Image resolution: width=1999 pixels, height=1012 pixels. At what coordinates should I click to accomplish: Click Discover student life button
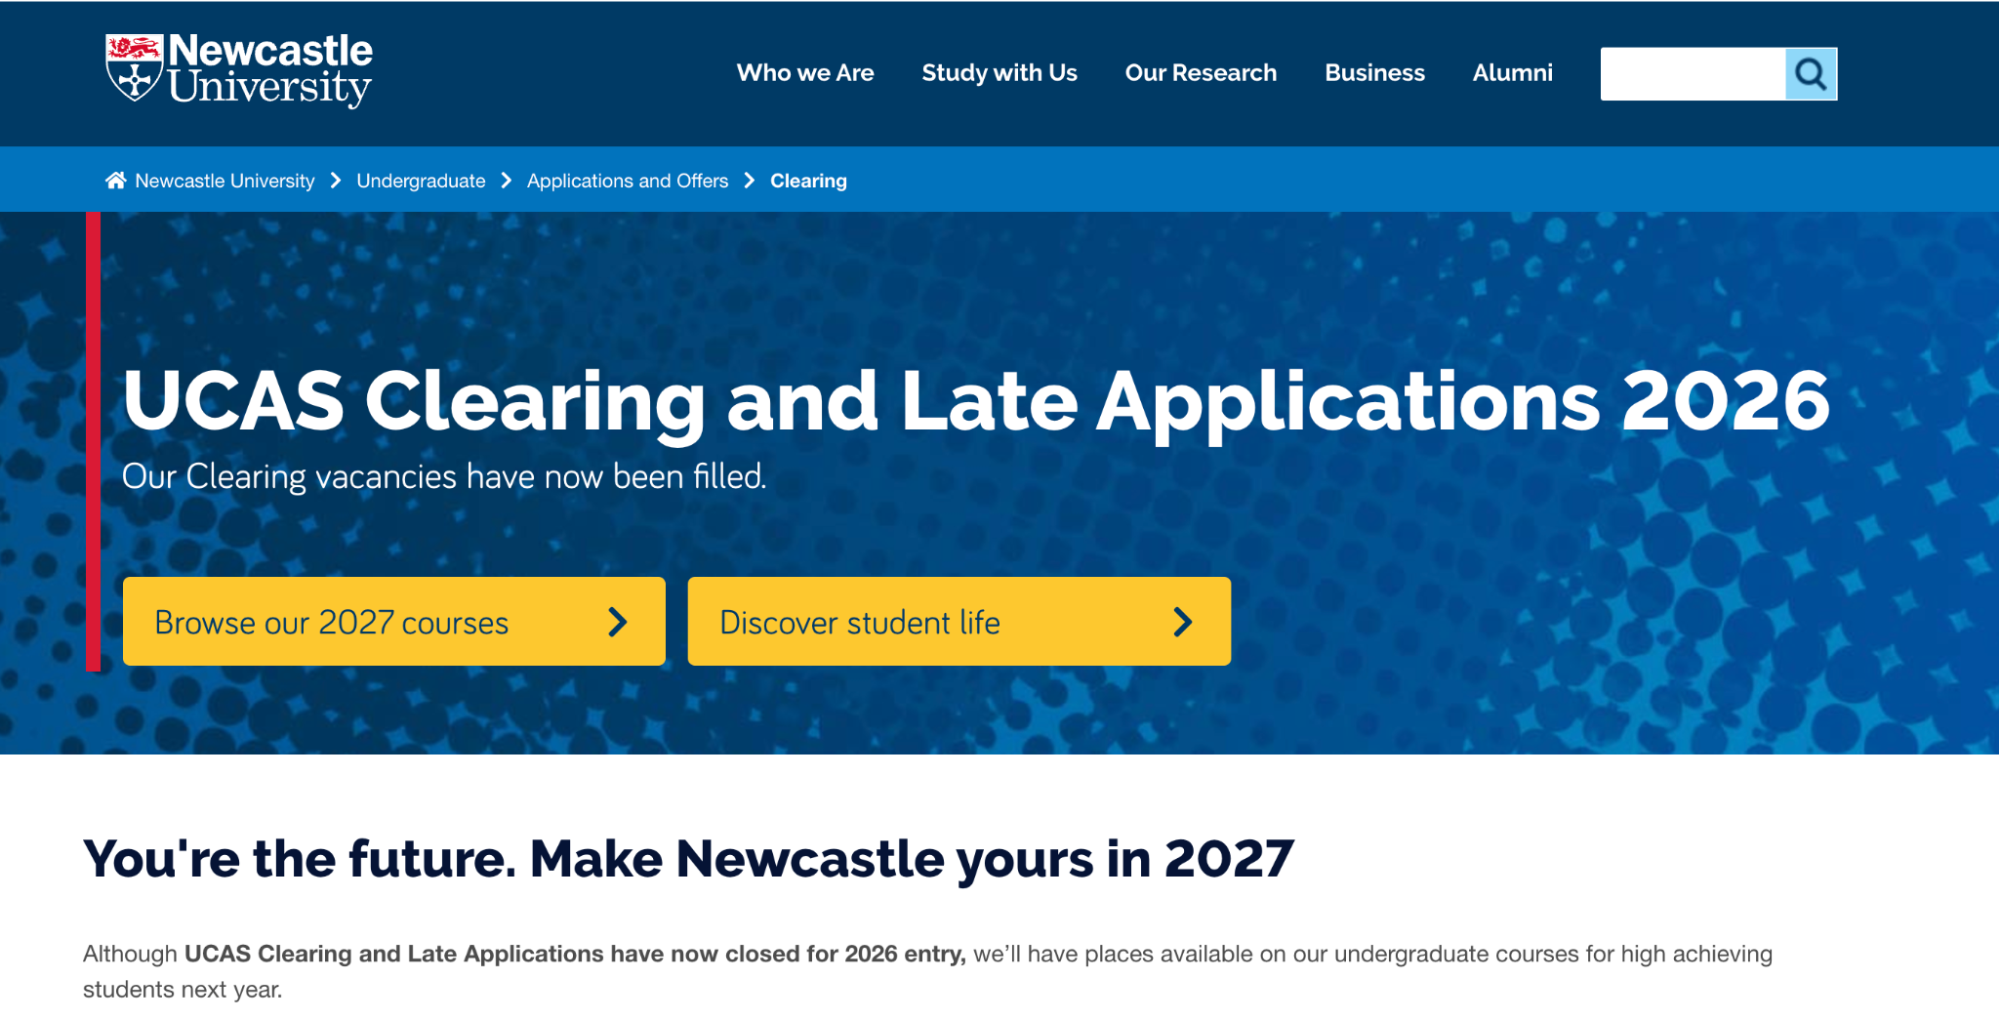tap(959, 621)
